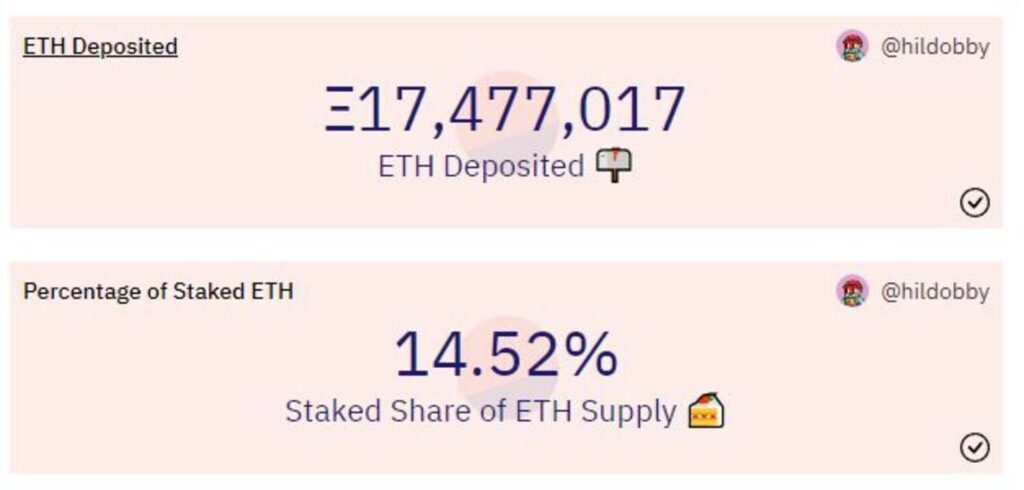Click the mailbox emoji beside ETH Deposited
This screenshot has width=1024, height=490.
click(614, 166)
